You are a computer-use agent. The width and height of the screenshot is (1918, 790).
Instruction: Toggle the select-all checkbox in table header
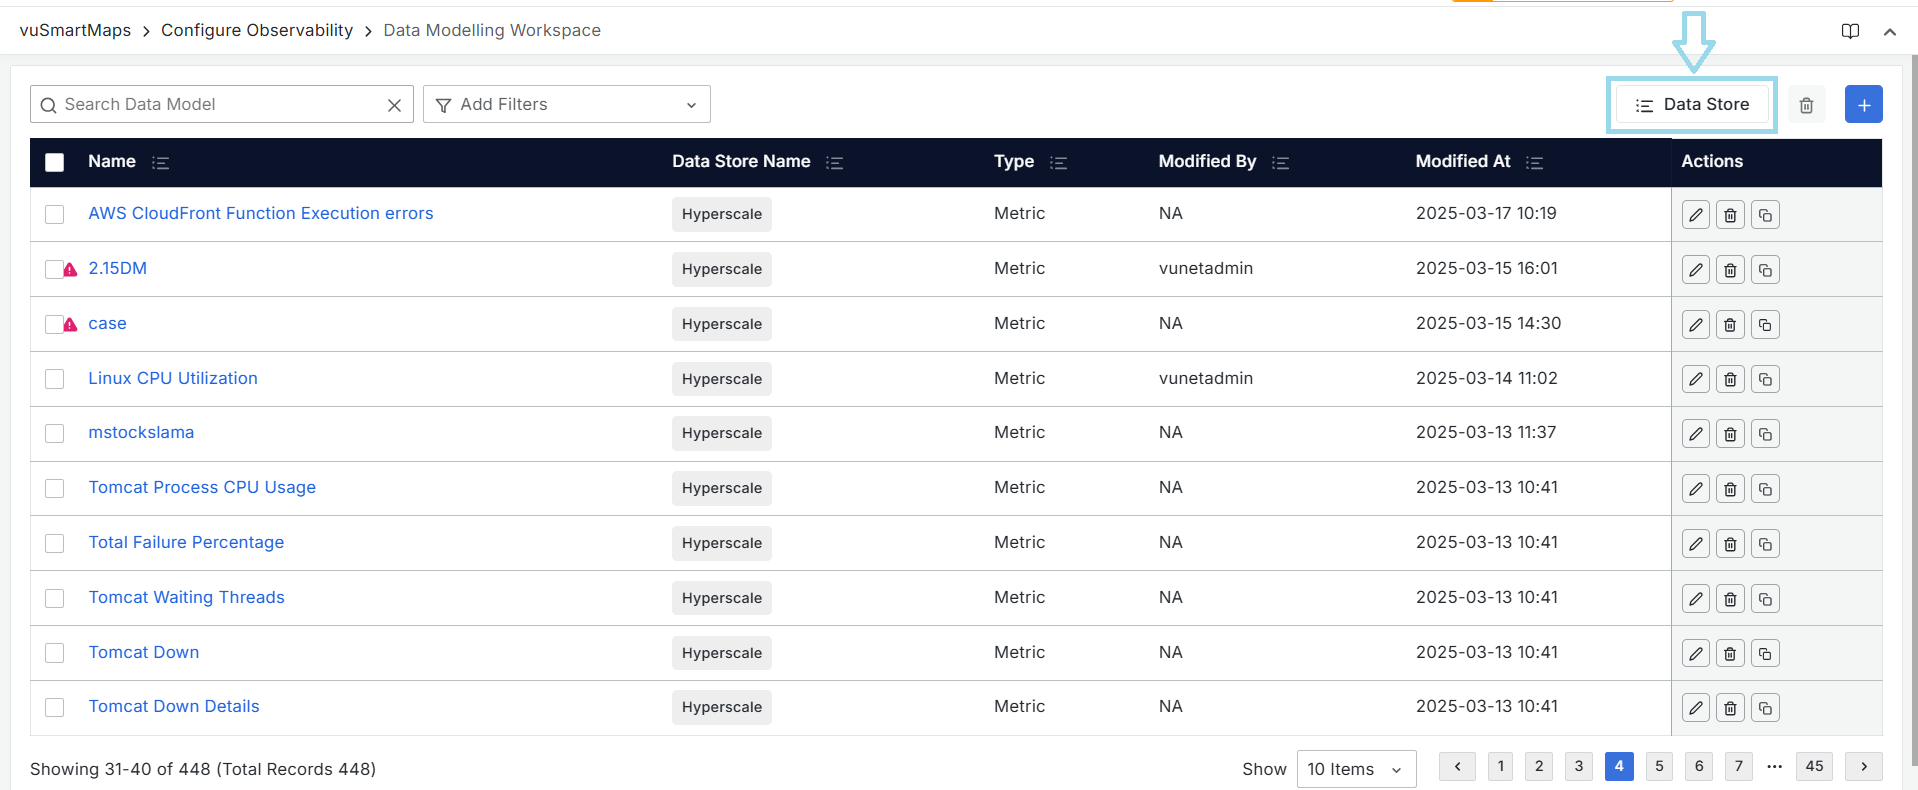point(55,162)
